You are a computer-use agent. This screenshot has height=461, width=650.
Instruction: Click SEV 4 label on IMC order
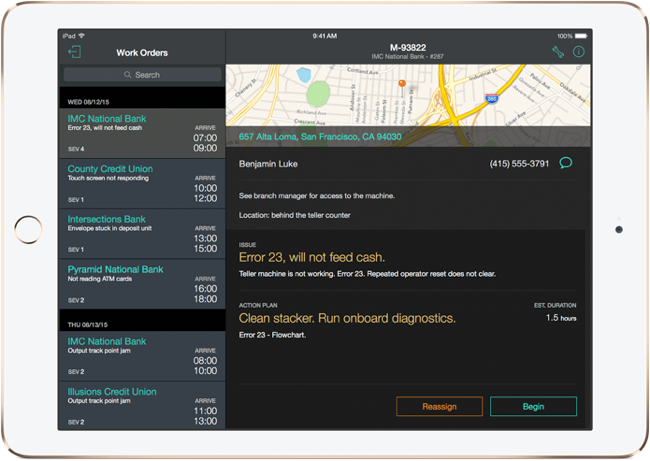(x=76, y=149)
